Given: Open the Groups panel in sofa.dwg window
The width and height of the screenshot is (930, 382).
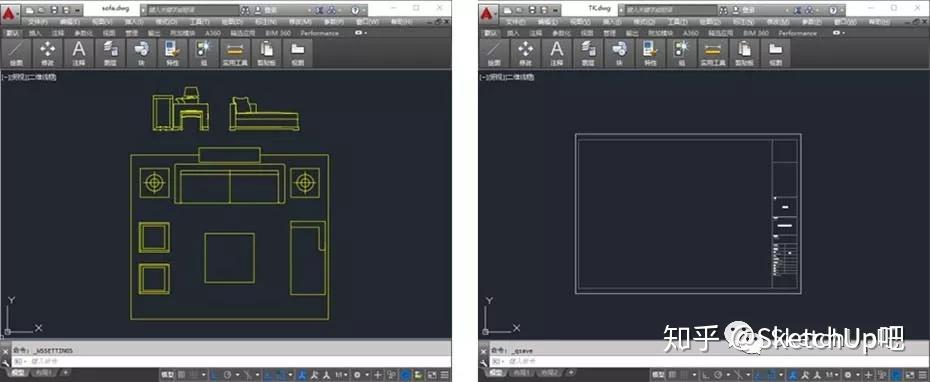Looking at the screenshot, I should [x=203, y=53].
